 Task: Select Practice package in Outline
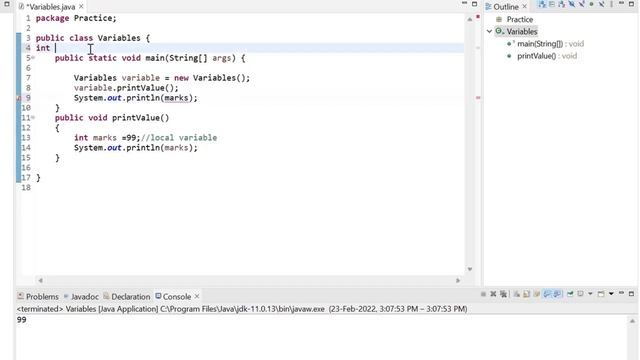519,19
